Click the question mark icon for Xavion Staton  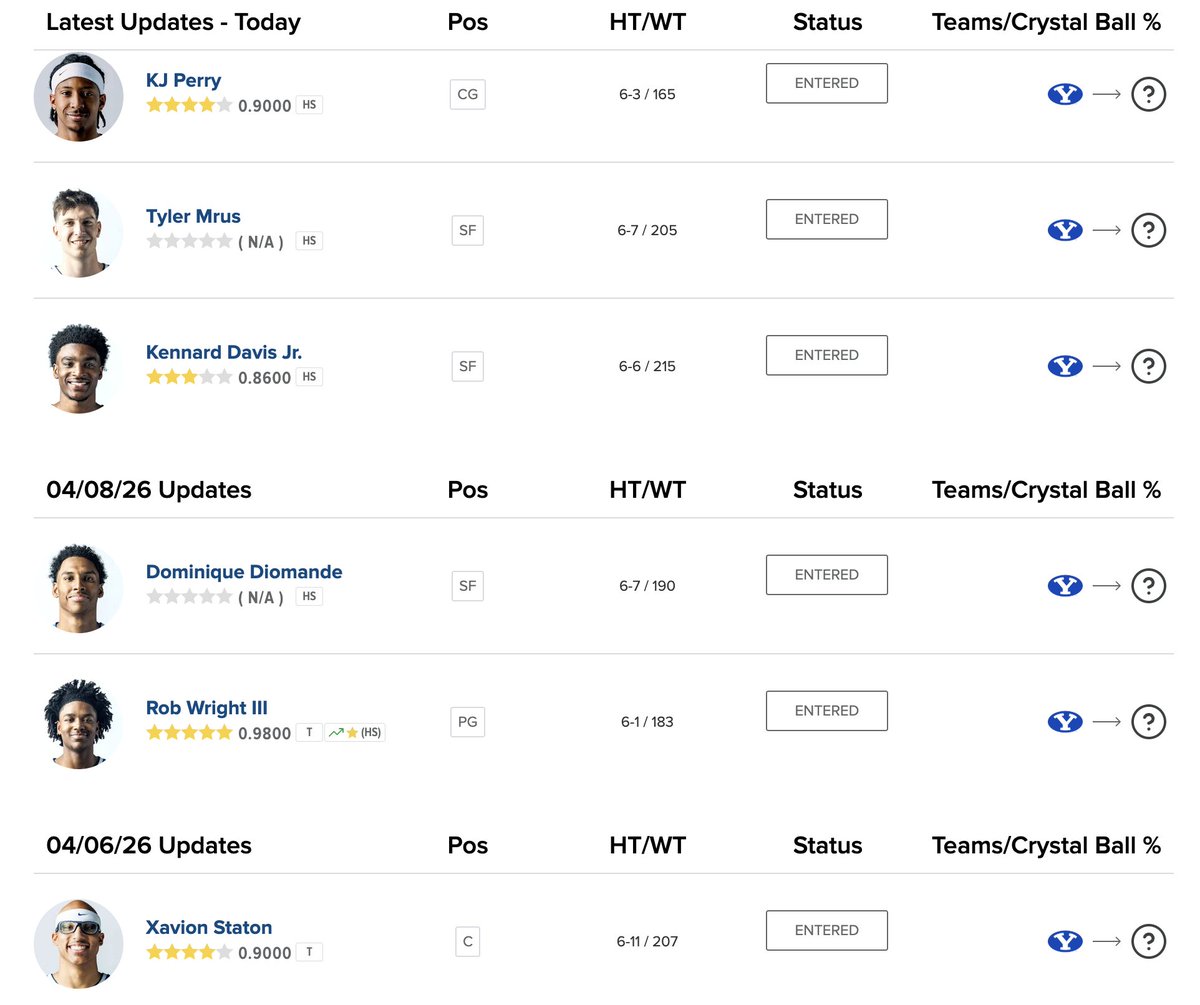point(1148,941)
